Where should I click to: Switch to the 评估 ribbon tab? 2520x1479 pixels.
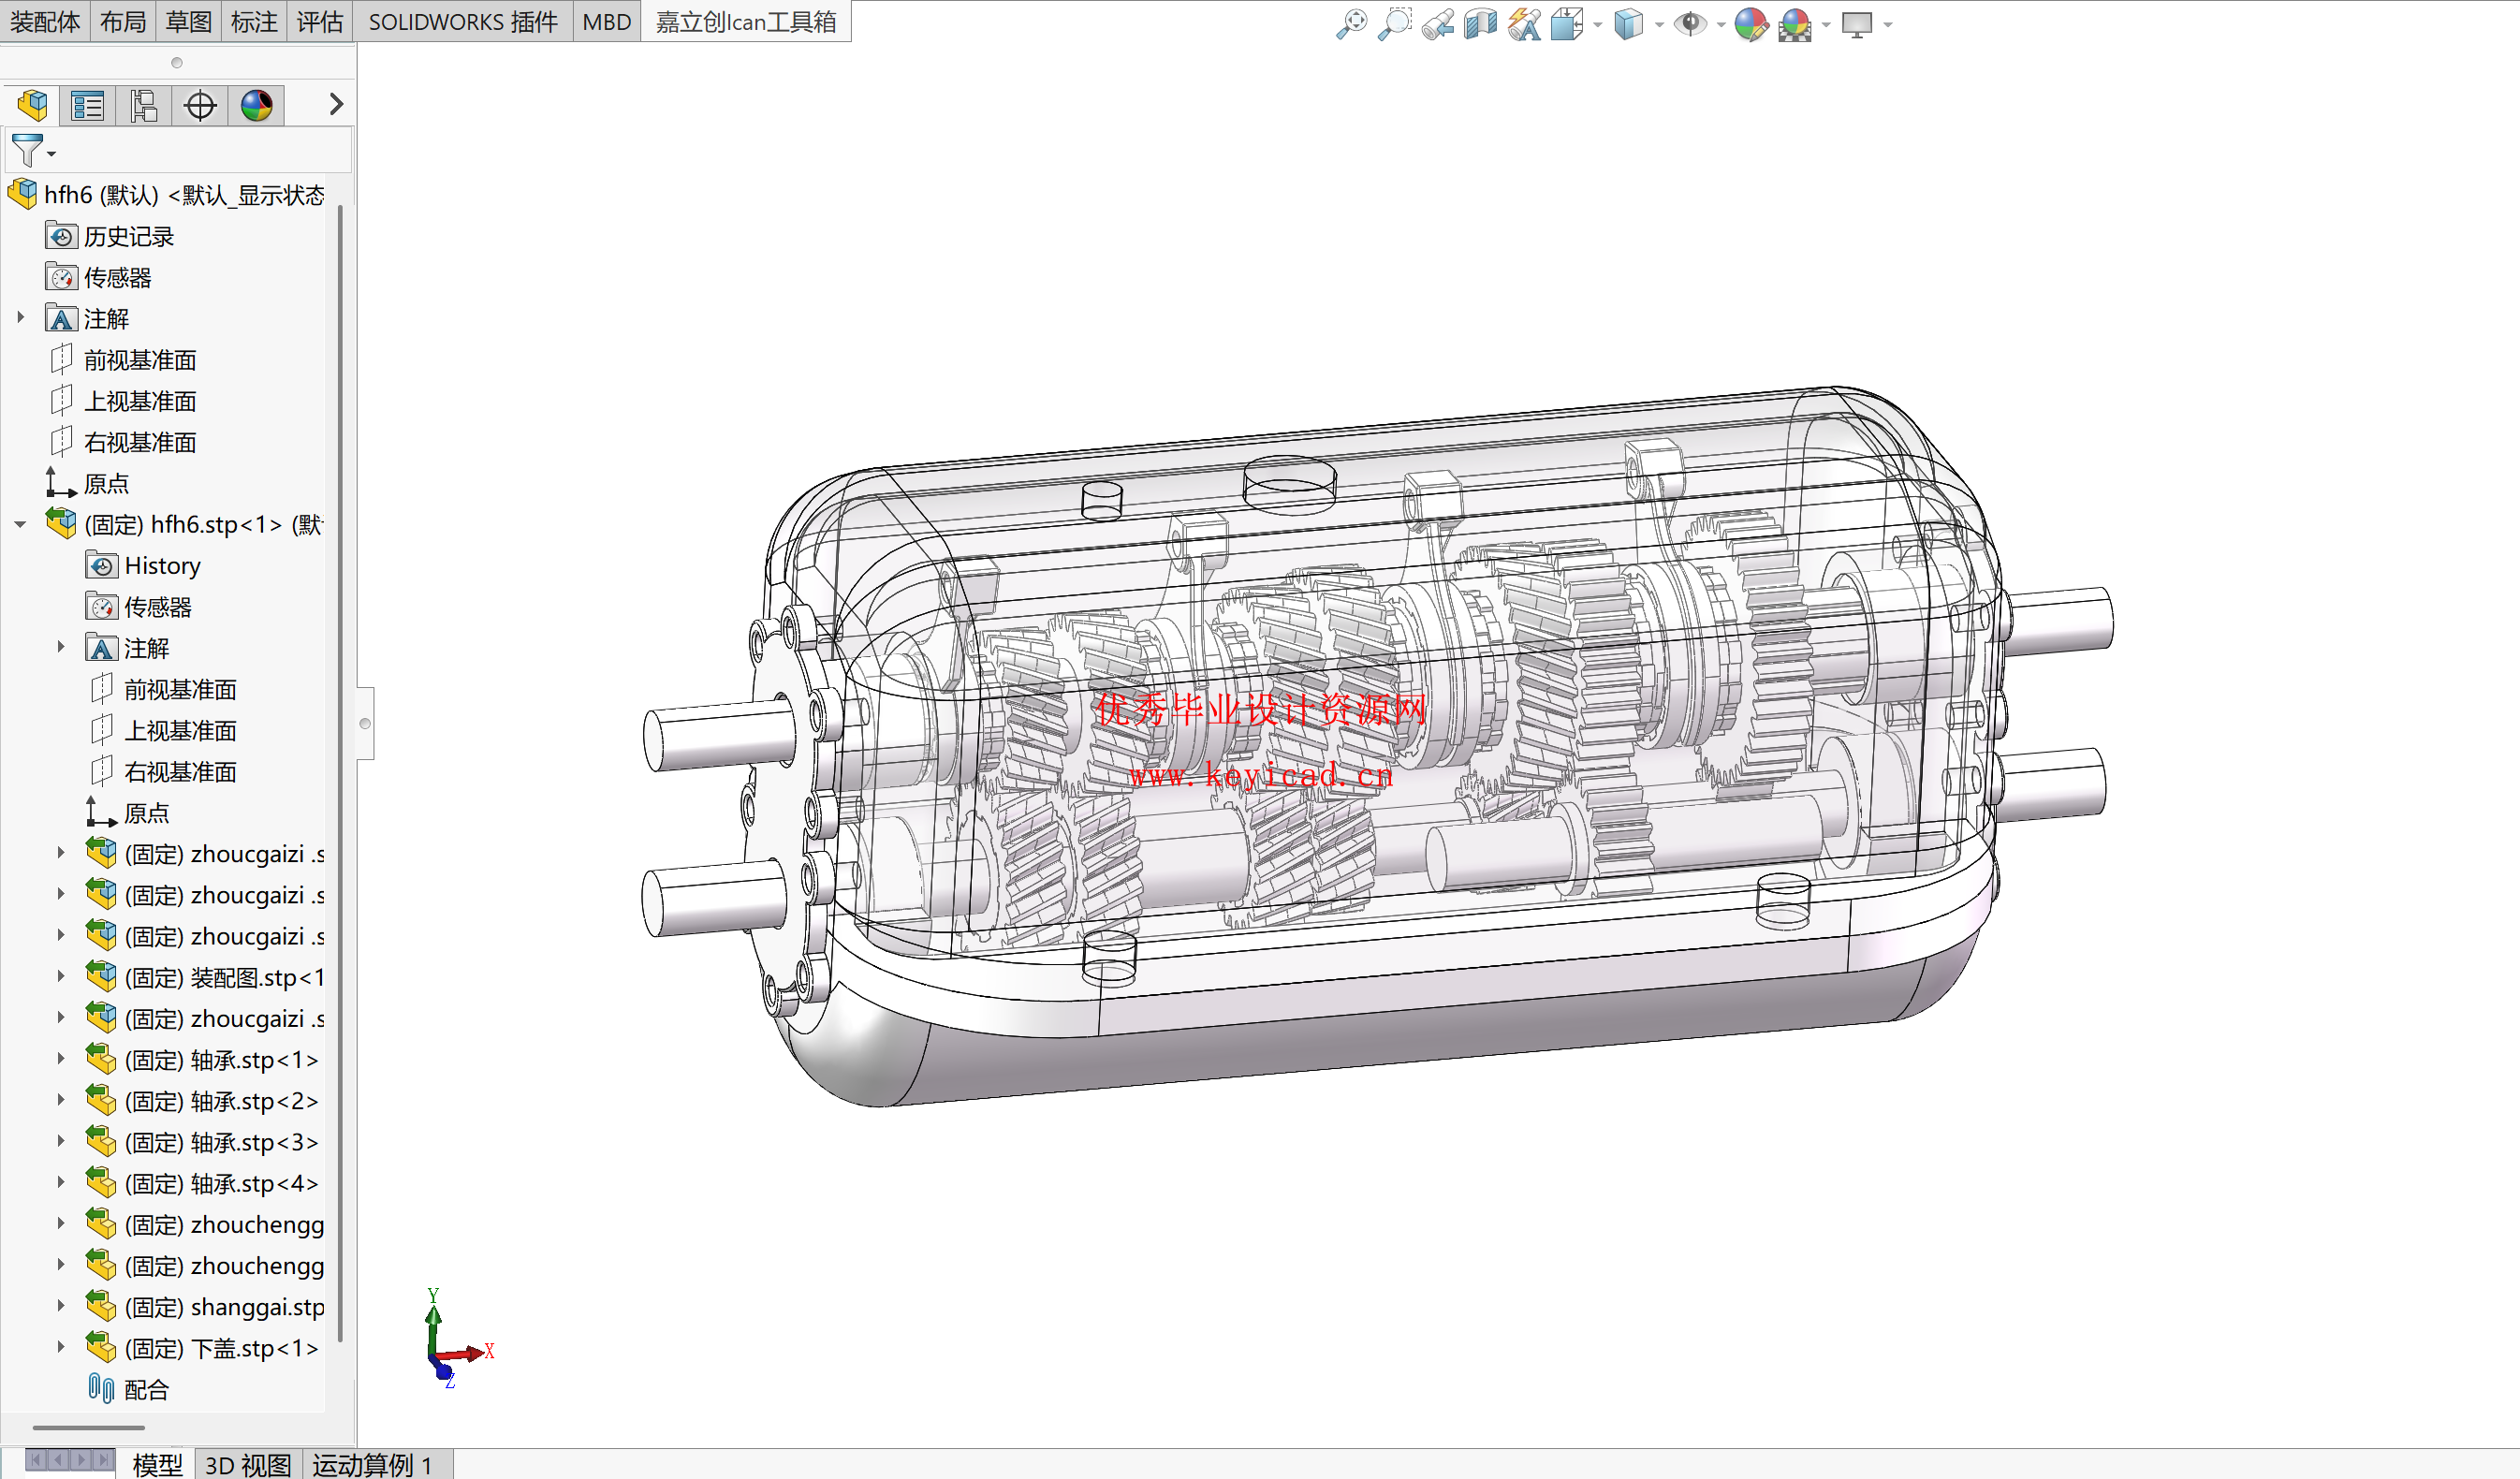coord(320,21)
